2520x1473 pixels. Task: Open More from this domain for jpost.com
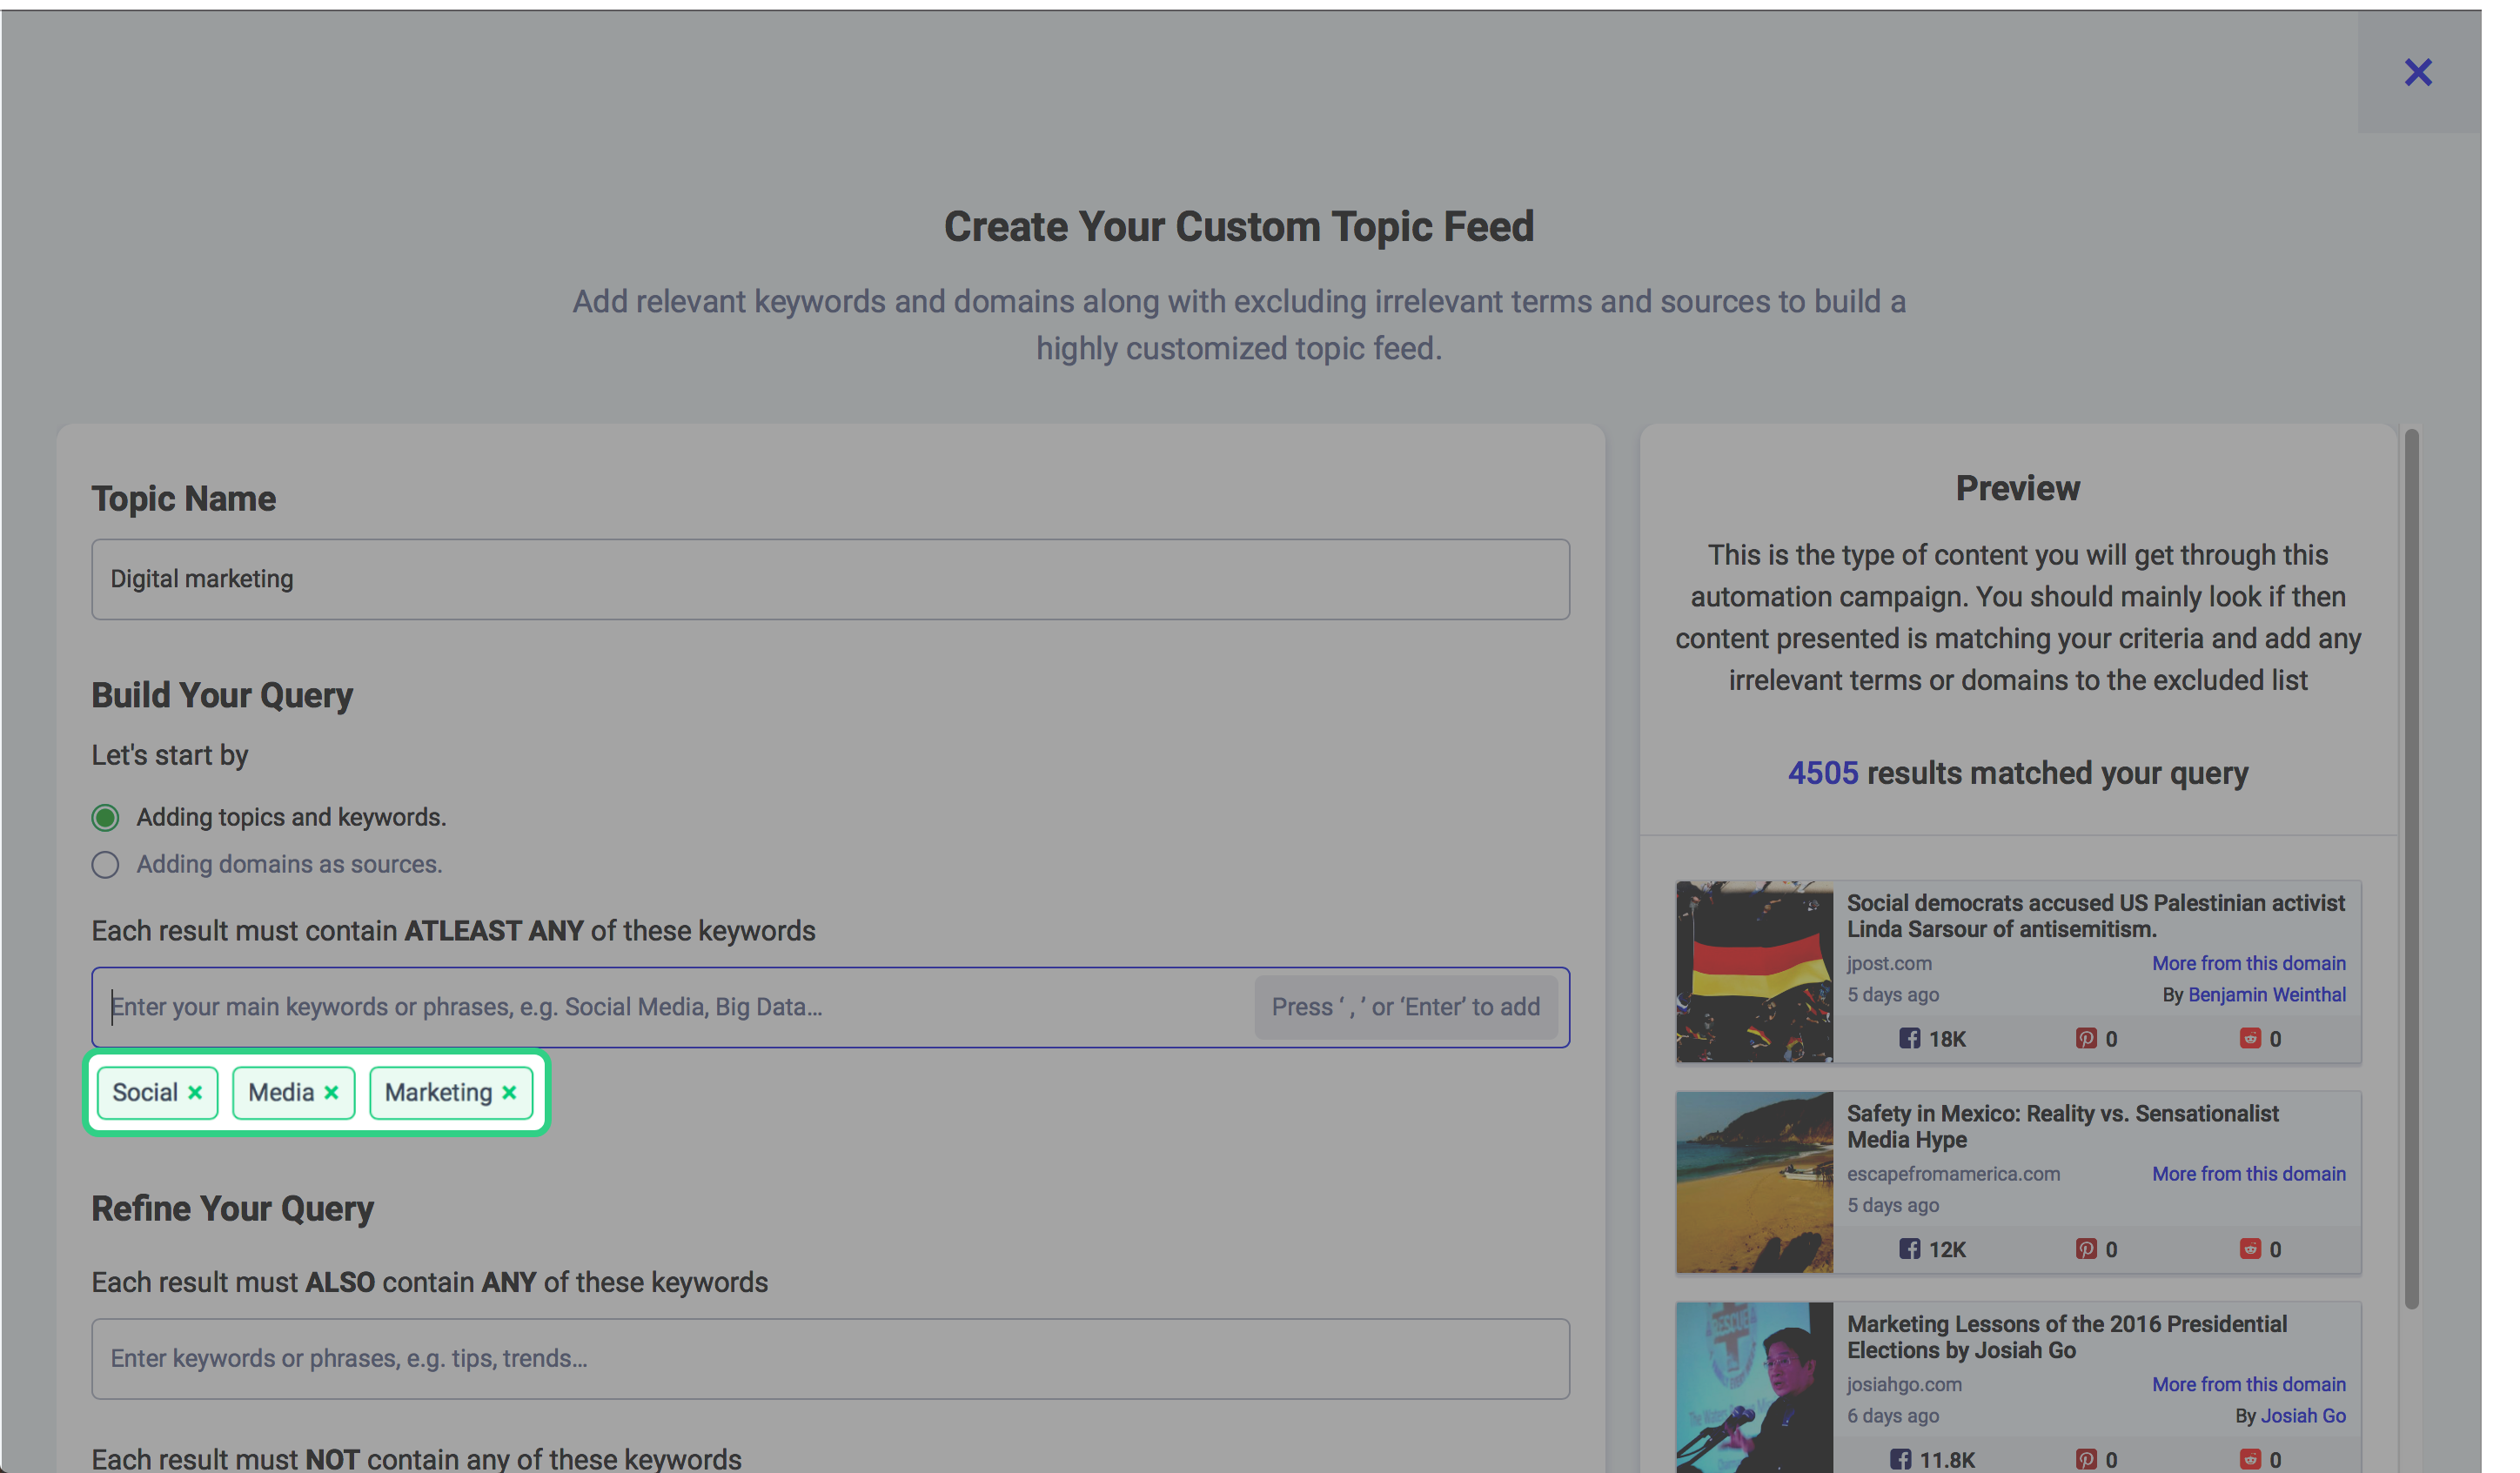coord(2248,963)
